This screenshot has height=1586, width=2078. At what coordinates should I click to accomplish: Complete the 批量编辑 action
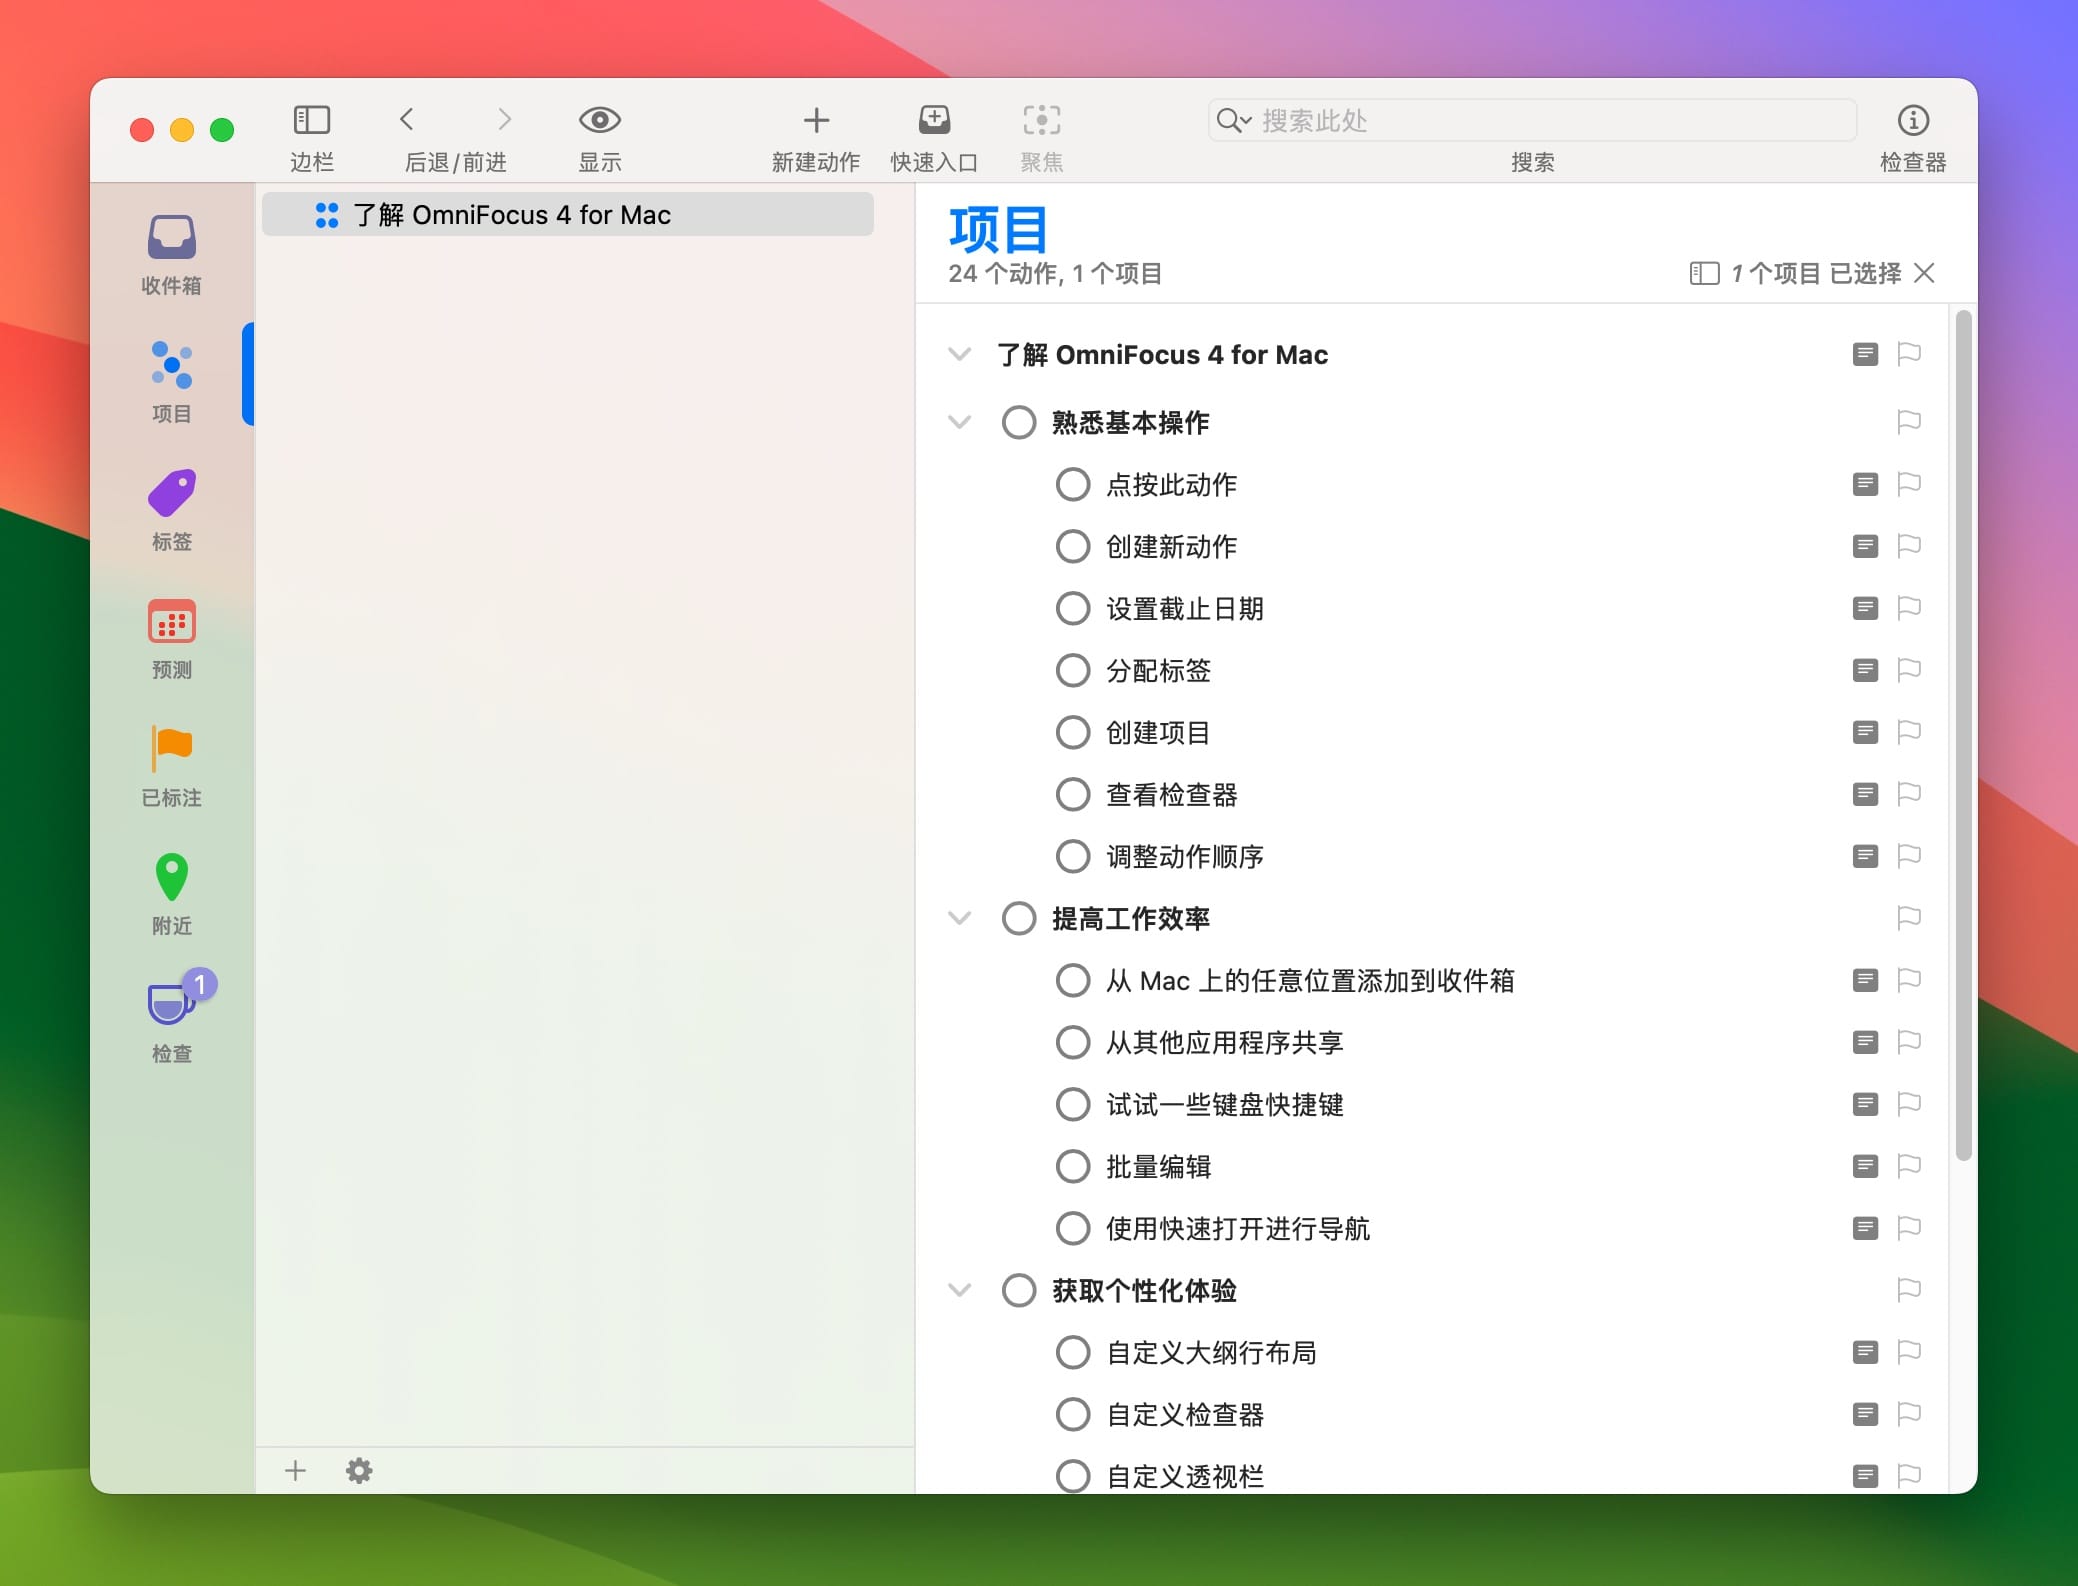(x=1072, y=1167)
